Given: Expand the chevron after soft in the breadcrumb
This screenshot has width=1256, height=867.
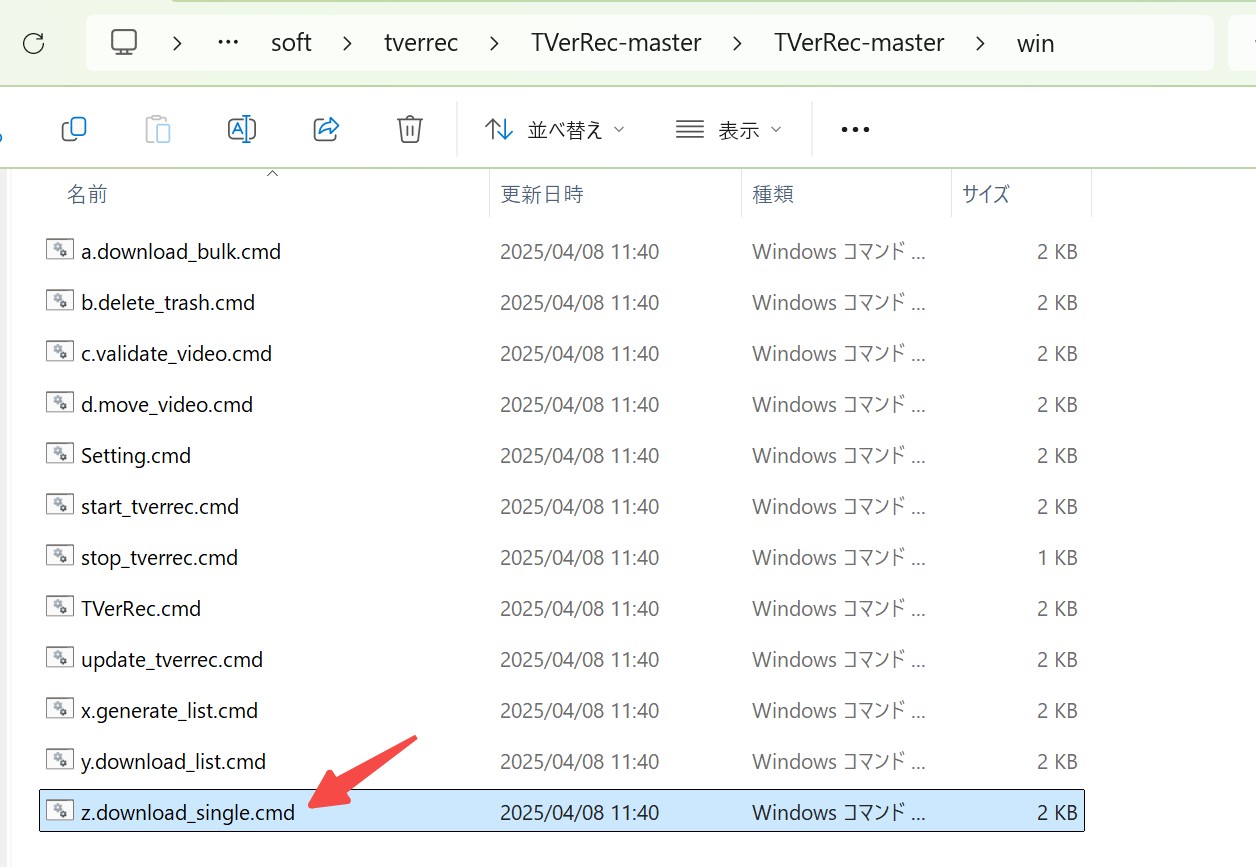Looking at the screenshot, I should pyautogui.click(x=348, y=43).
